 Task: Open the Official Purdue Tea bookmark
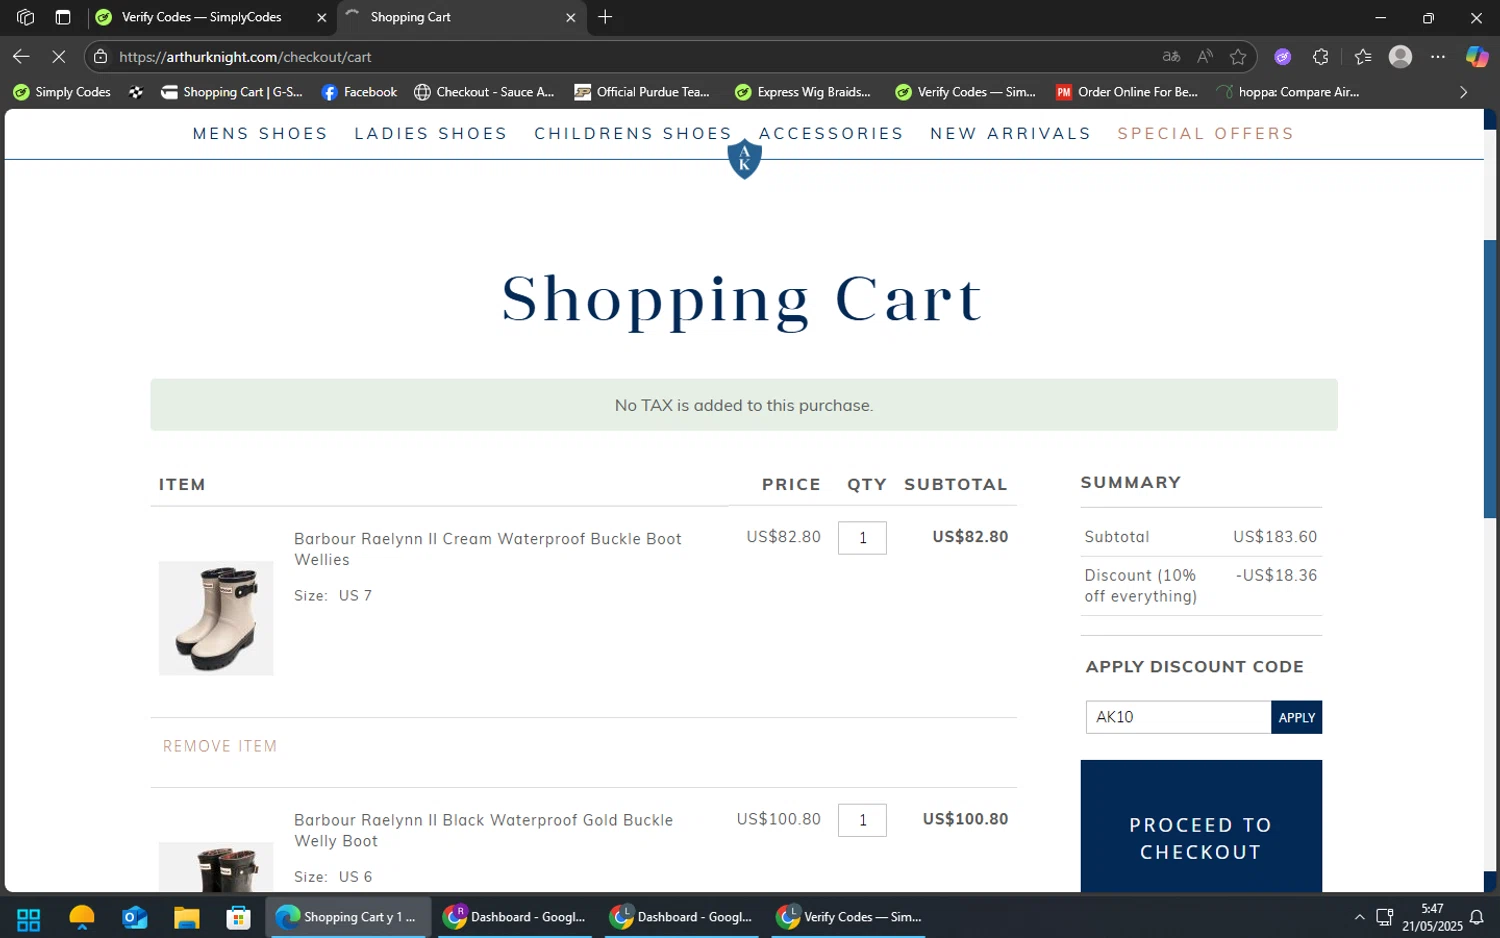tap(642, 92)
